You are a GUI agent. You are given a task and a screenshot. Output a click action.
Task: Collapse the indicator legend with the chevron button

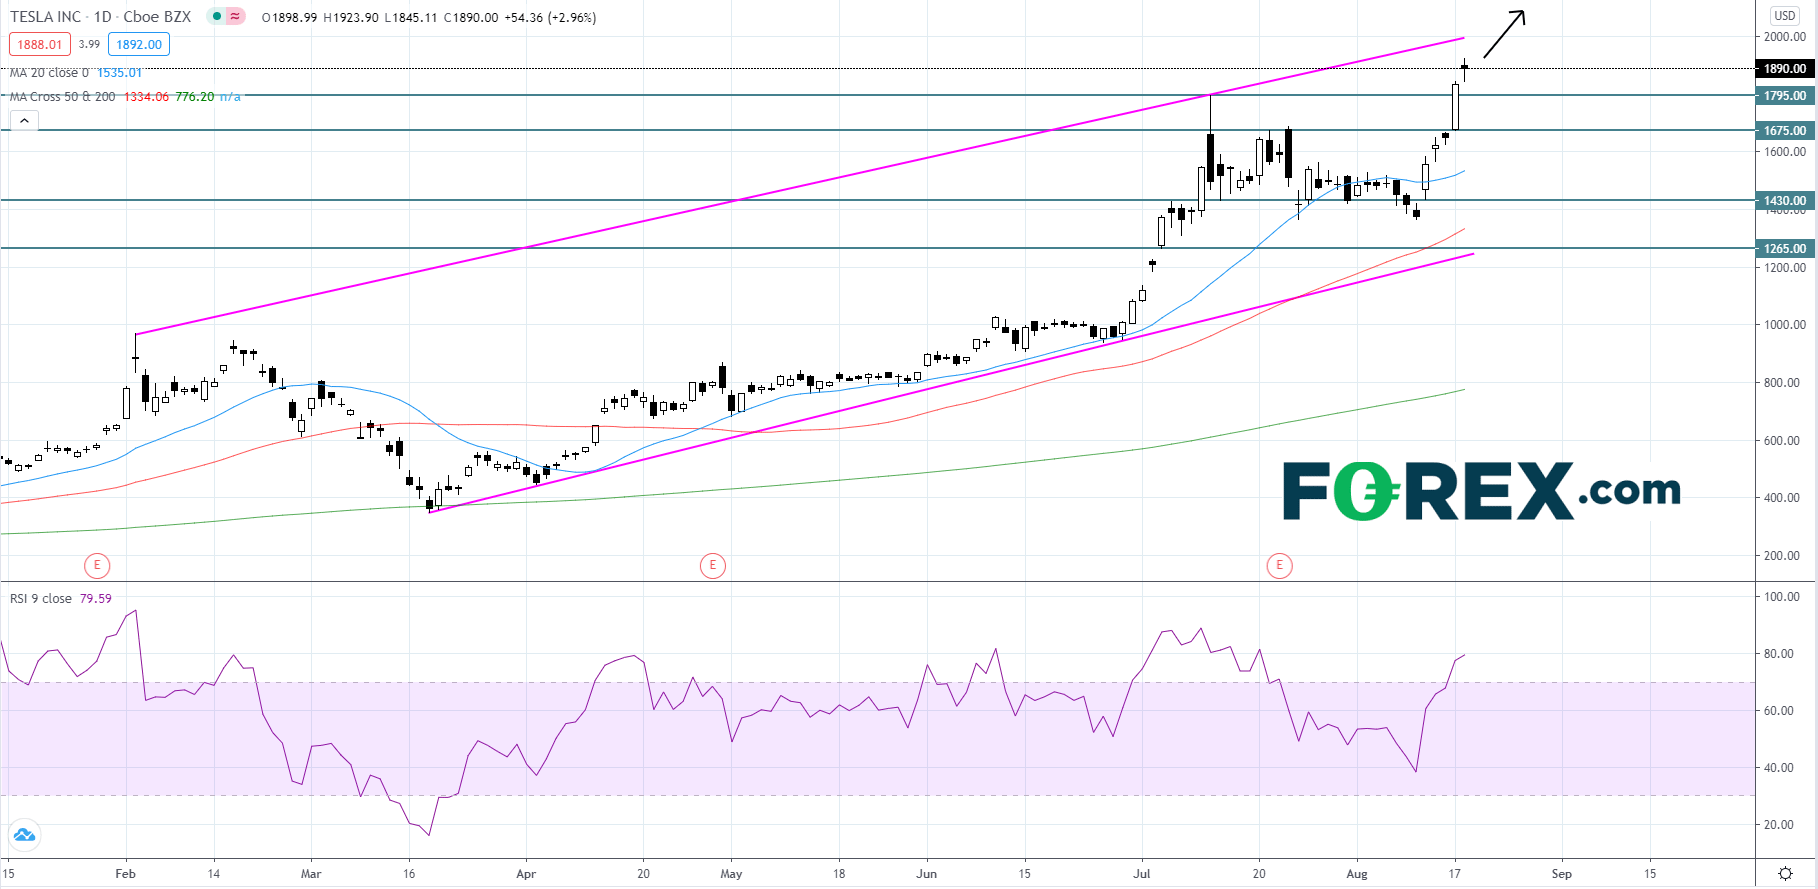[24, 121]
